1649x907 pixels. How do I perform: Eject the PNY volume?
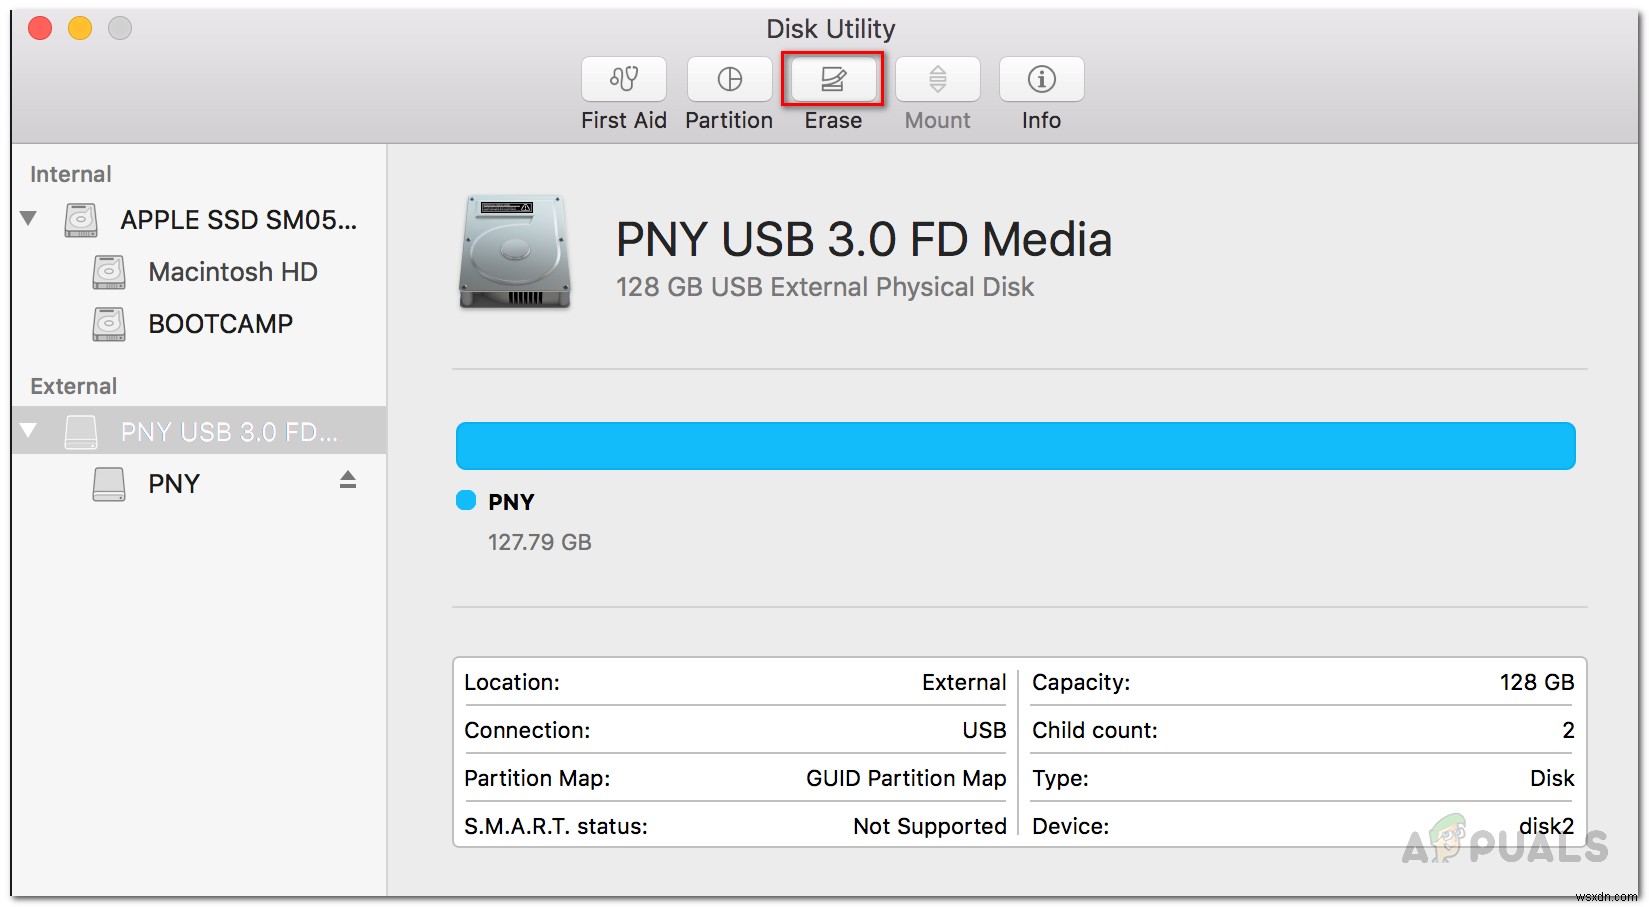[348, 481]
